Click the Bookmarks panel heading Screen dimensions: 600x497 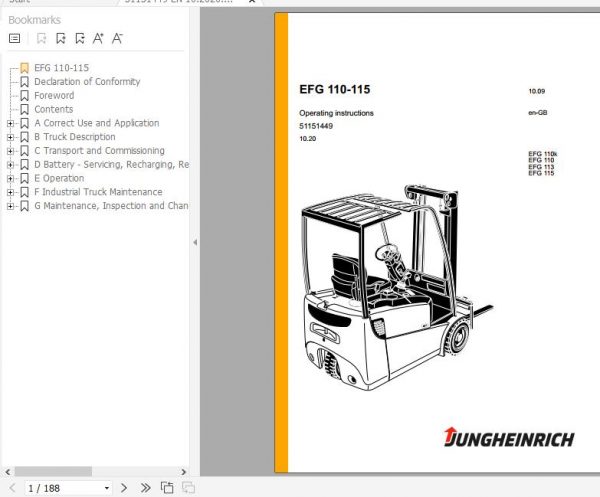coord(34,20)
